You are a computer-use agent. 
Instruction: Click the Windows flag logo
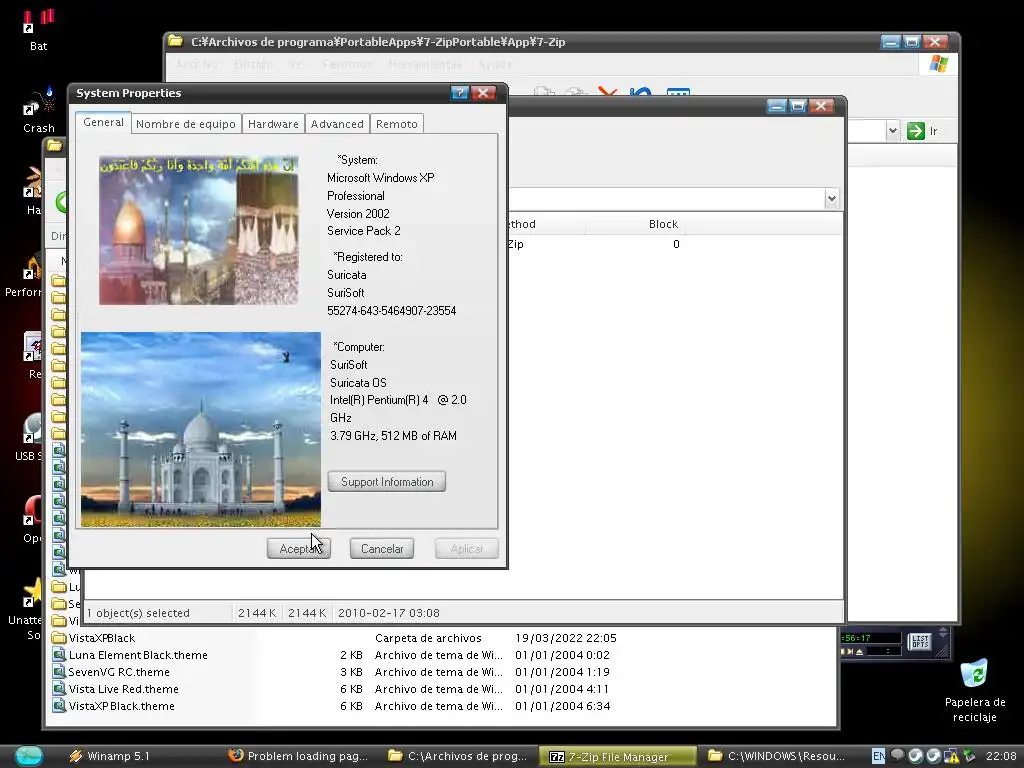pyautogui.click(x=938, y=64)
